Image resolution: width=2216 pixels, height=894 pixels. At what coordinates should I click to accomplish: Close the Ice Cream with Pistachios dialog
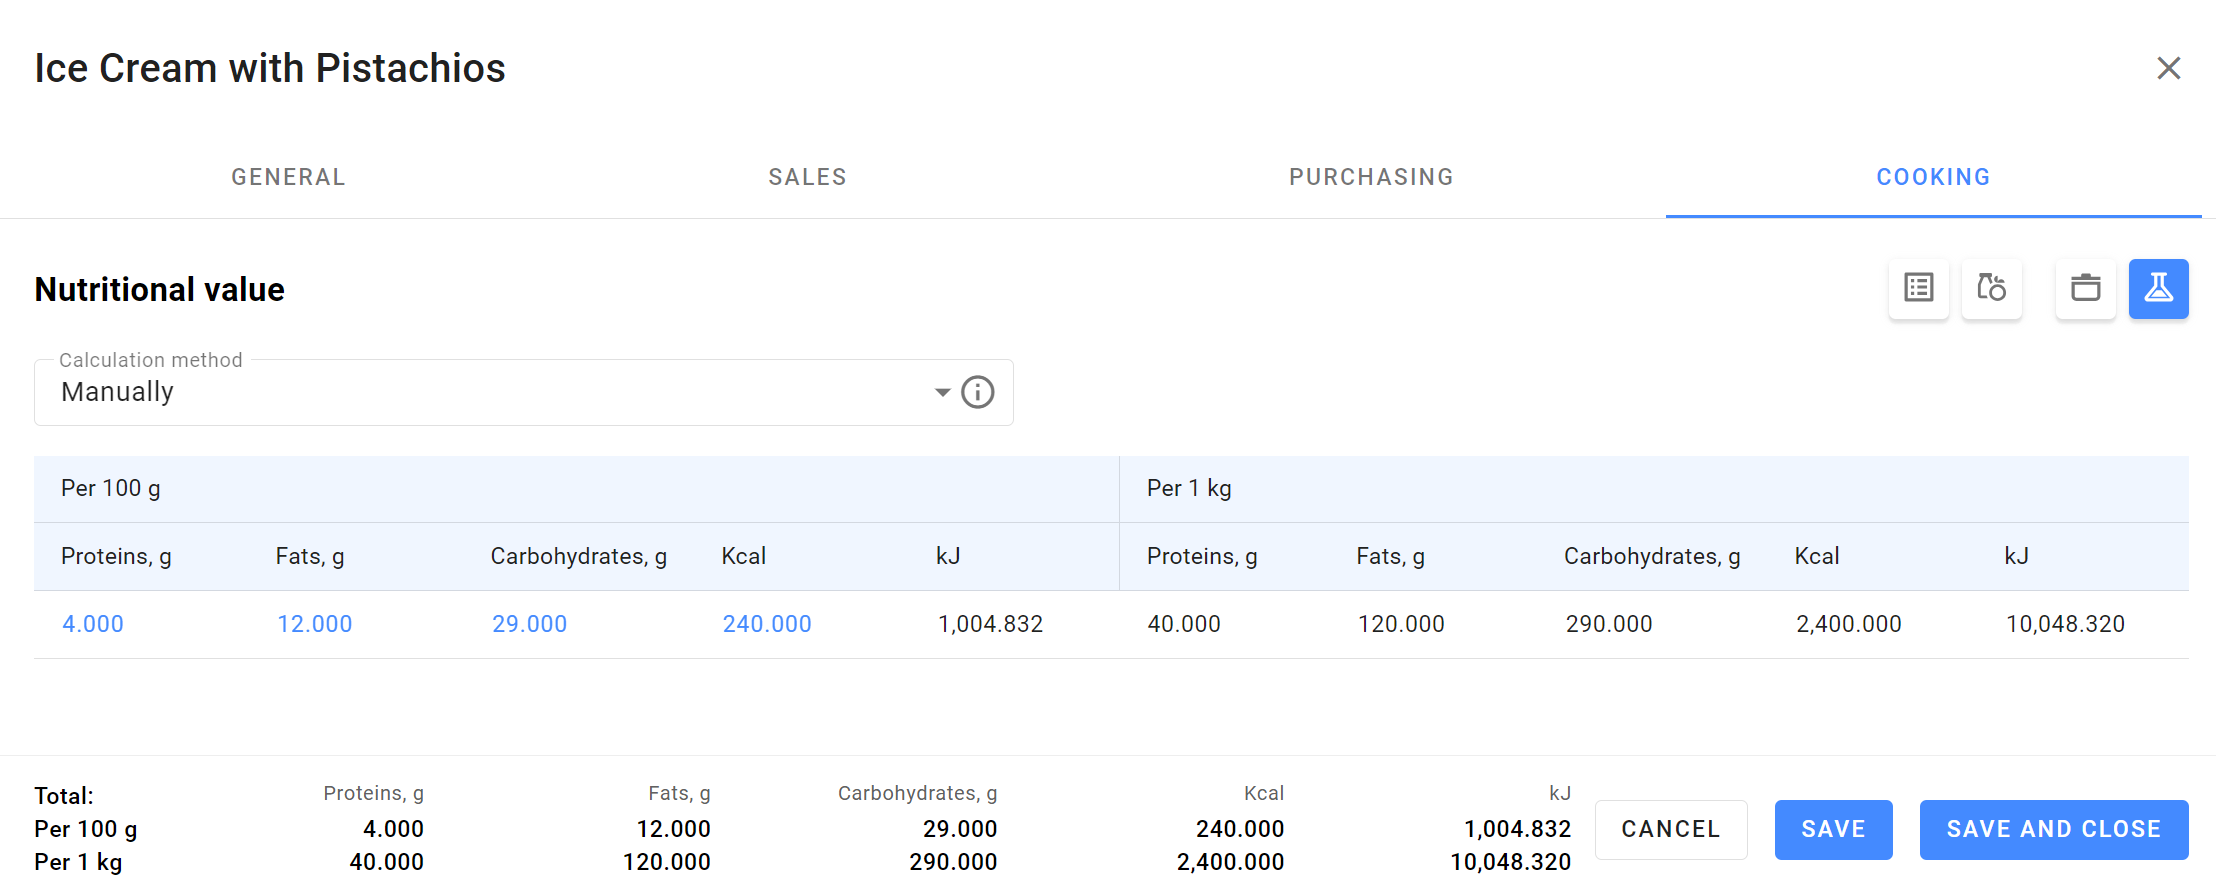(2168, 68)
